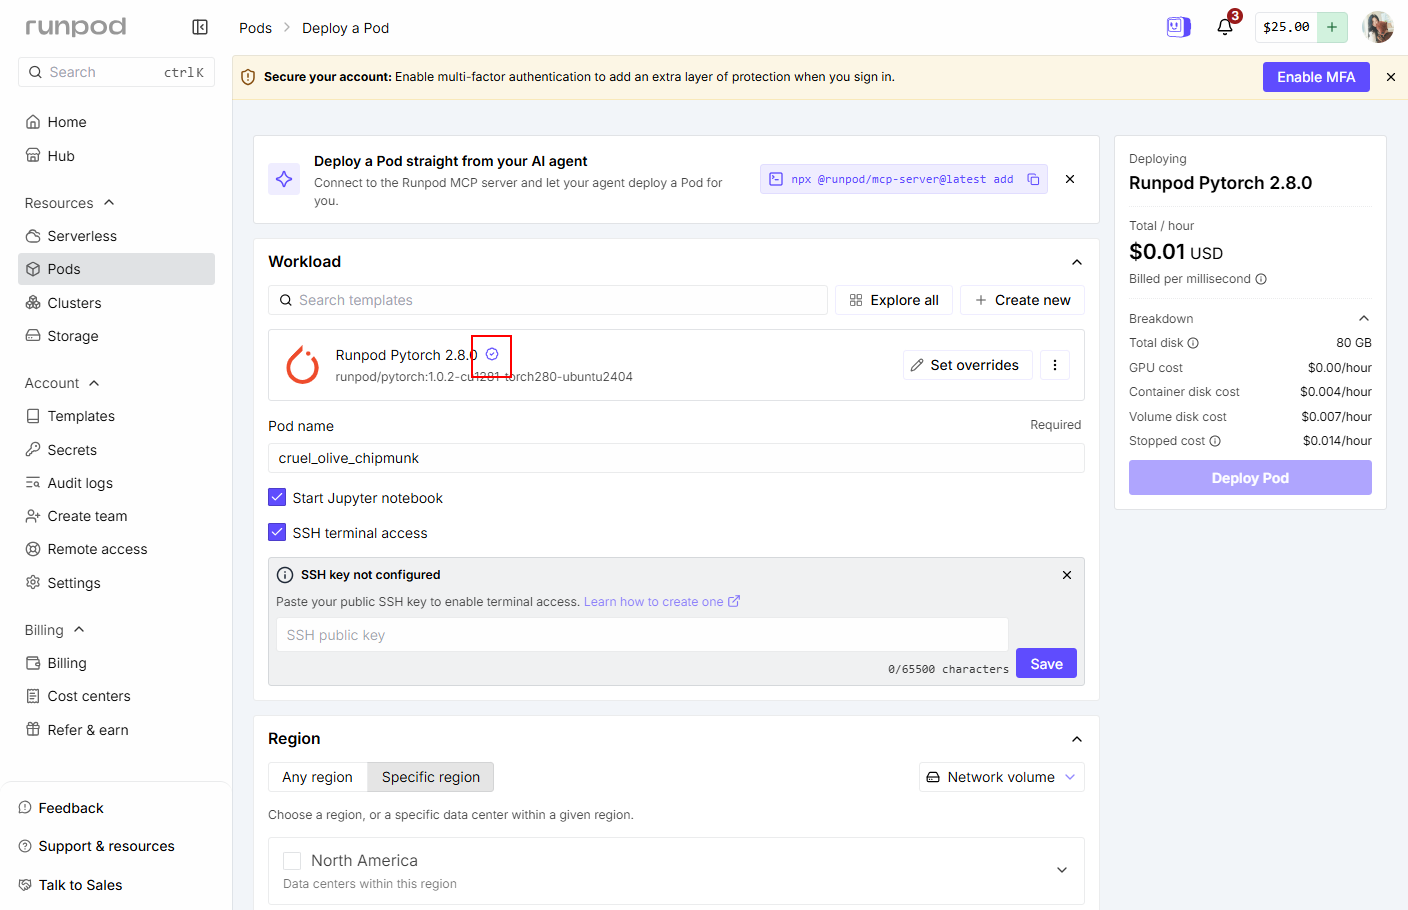Open Feedback in sidebar

[x=61, y=808]
